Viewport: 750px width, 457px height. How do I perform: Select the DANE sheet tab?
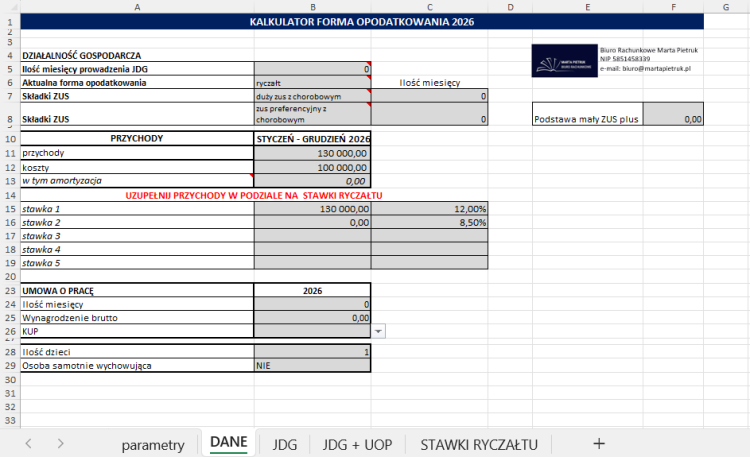[x=229, y=443]
